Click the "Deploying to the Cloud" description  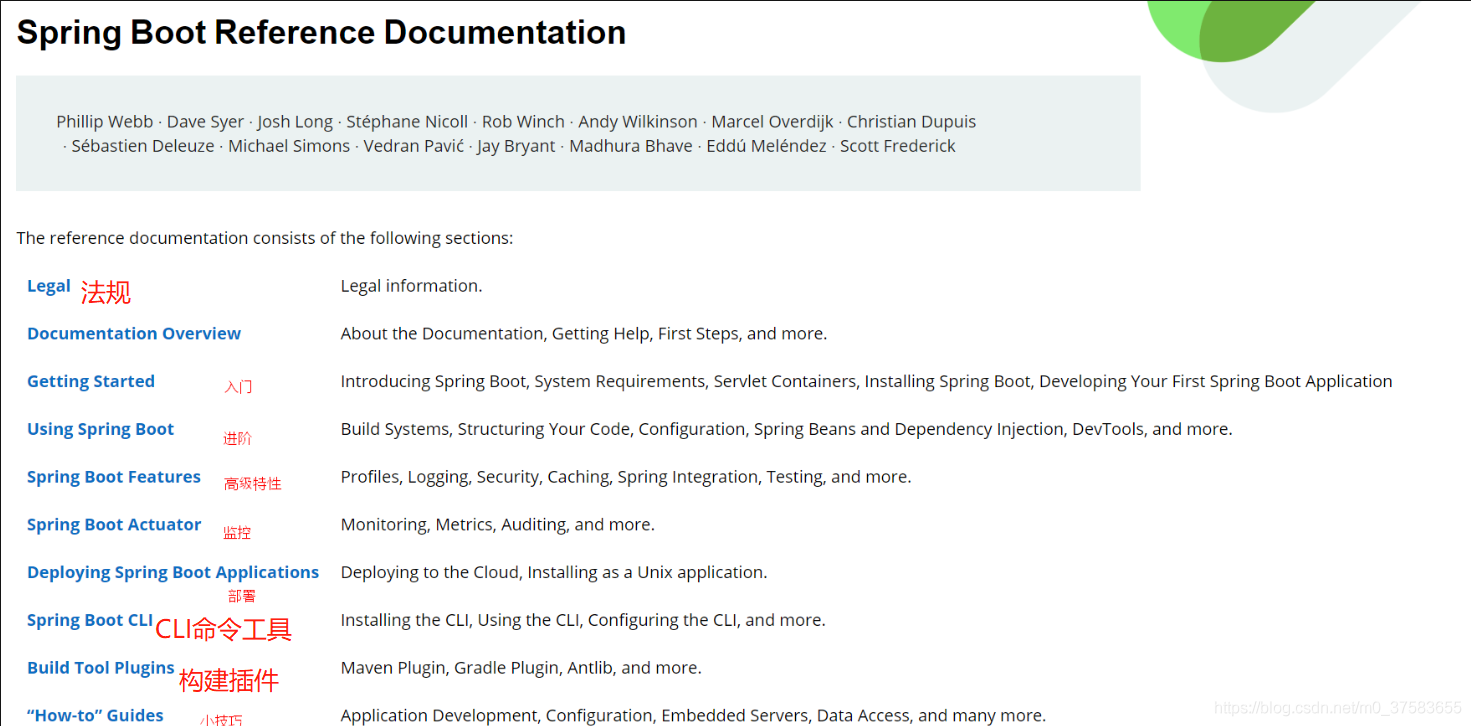click(x=554, y=573)
